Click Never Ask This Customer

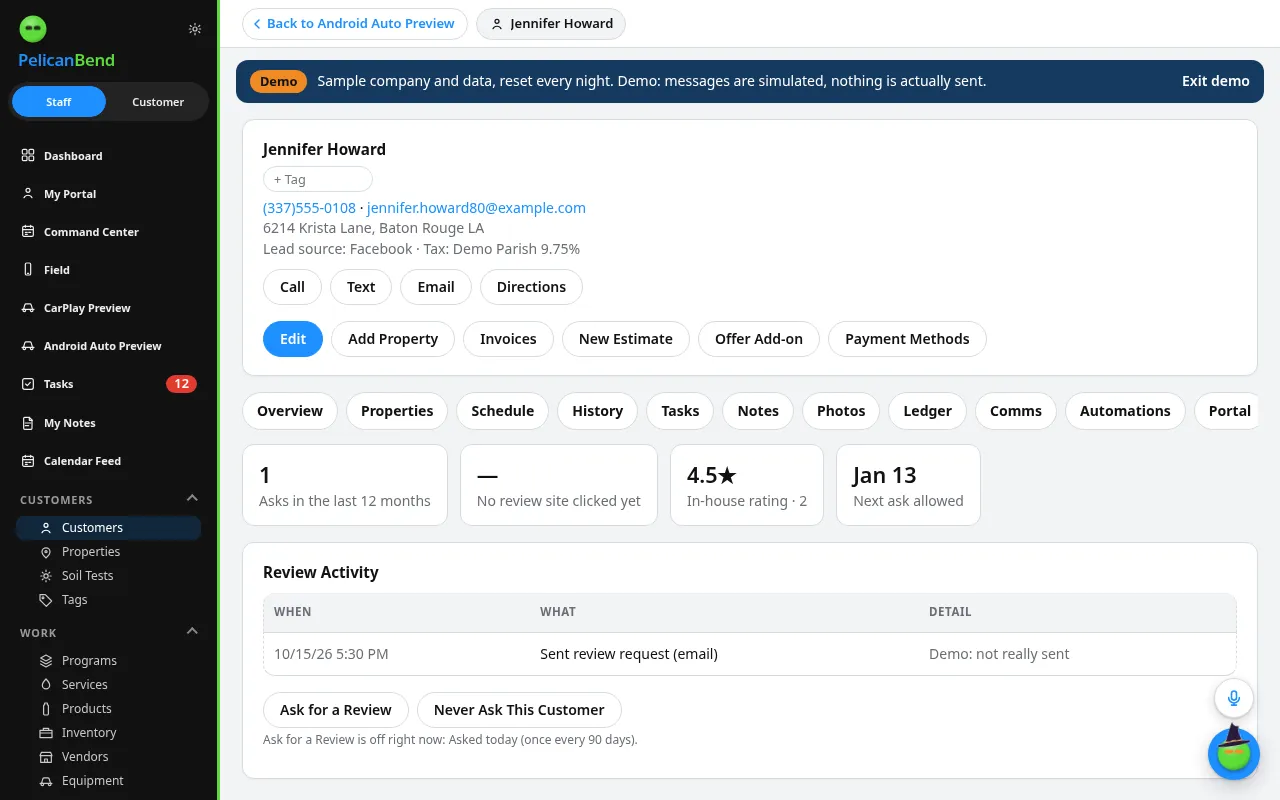(519, 710)
